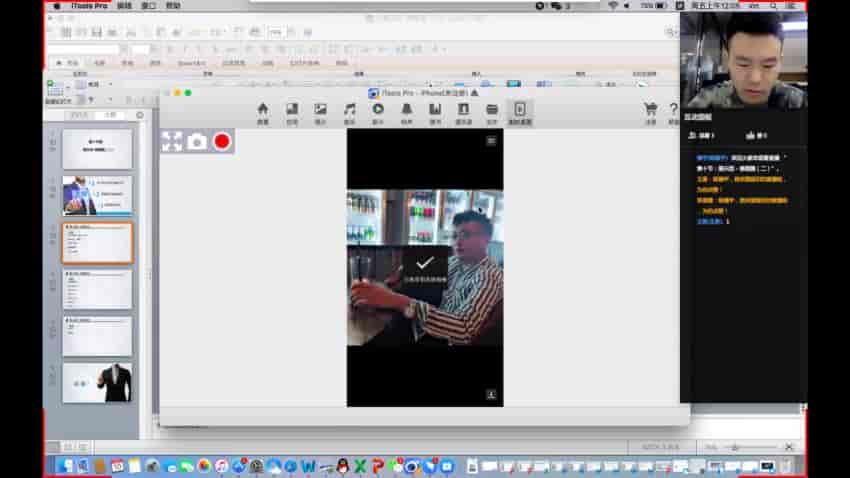Select the first slide thumbnail

click(97, 149)
